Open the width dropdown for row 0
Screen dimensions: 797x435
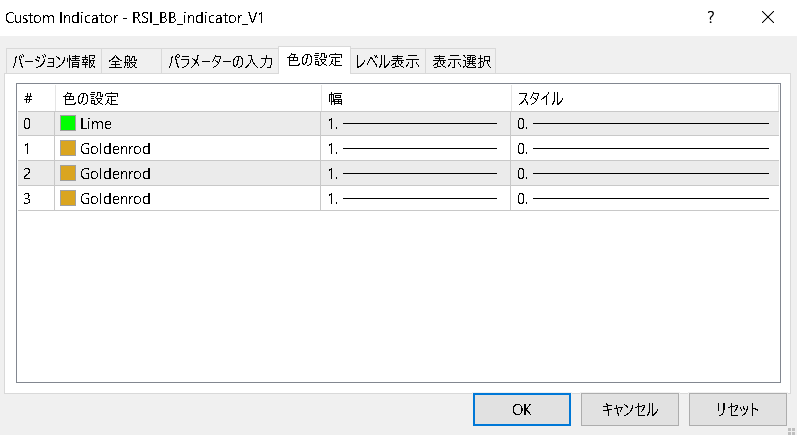tap(415, 124)
